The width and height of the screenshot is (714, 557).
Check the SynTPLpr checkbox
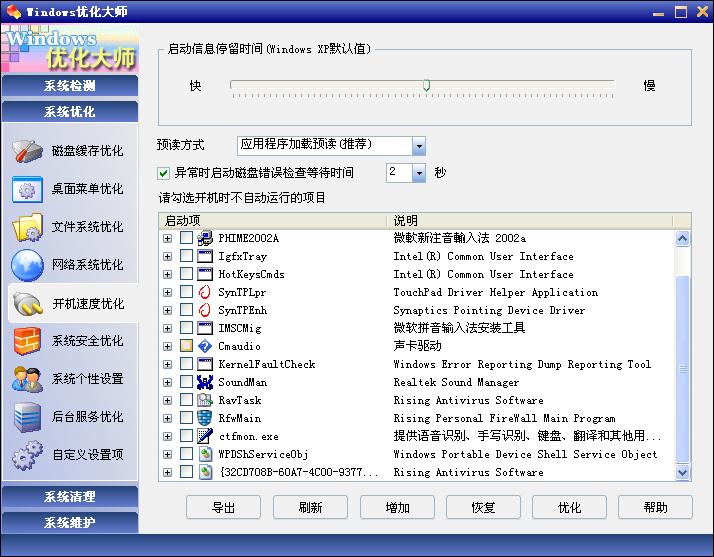(186, 292)
